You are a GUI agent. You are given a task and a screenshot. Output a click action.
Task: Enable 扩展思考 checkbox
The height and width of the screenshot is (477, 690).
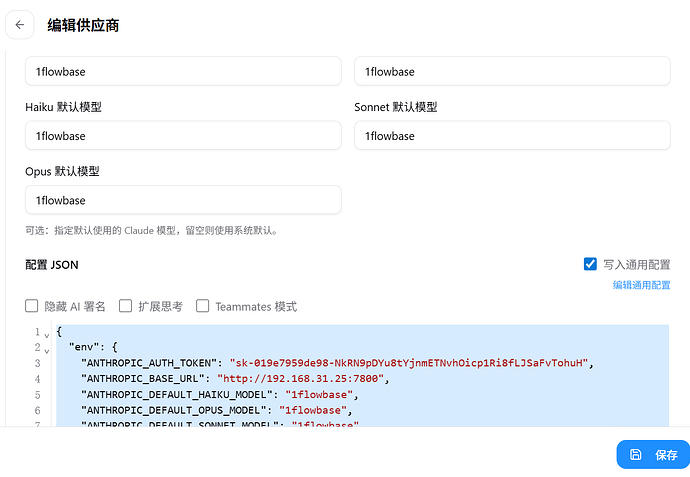[x=125, y=306]
